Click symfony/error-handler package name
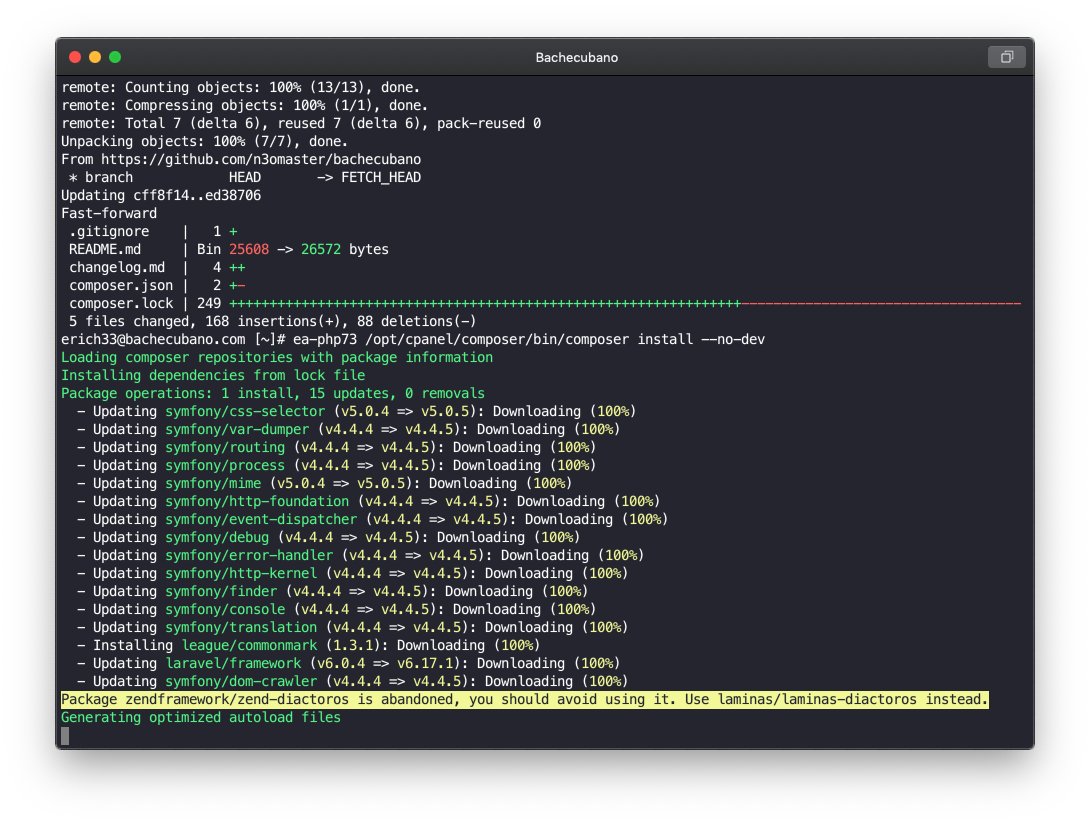 (249, 556)
